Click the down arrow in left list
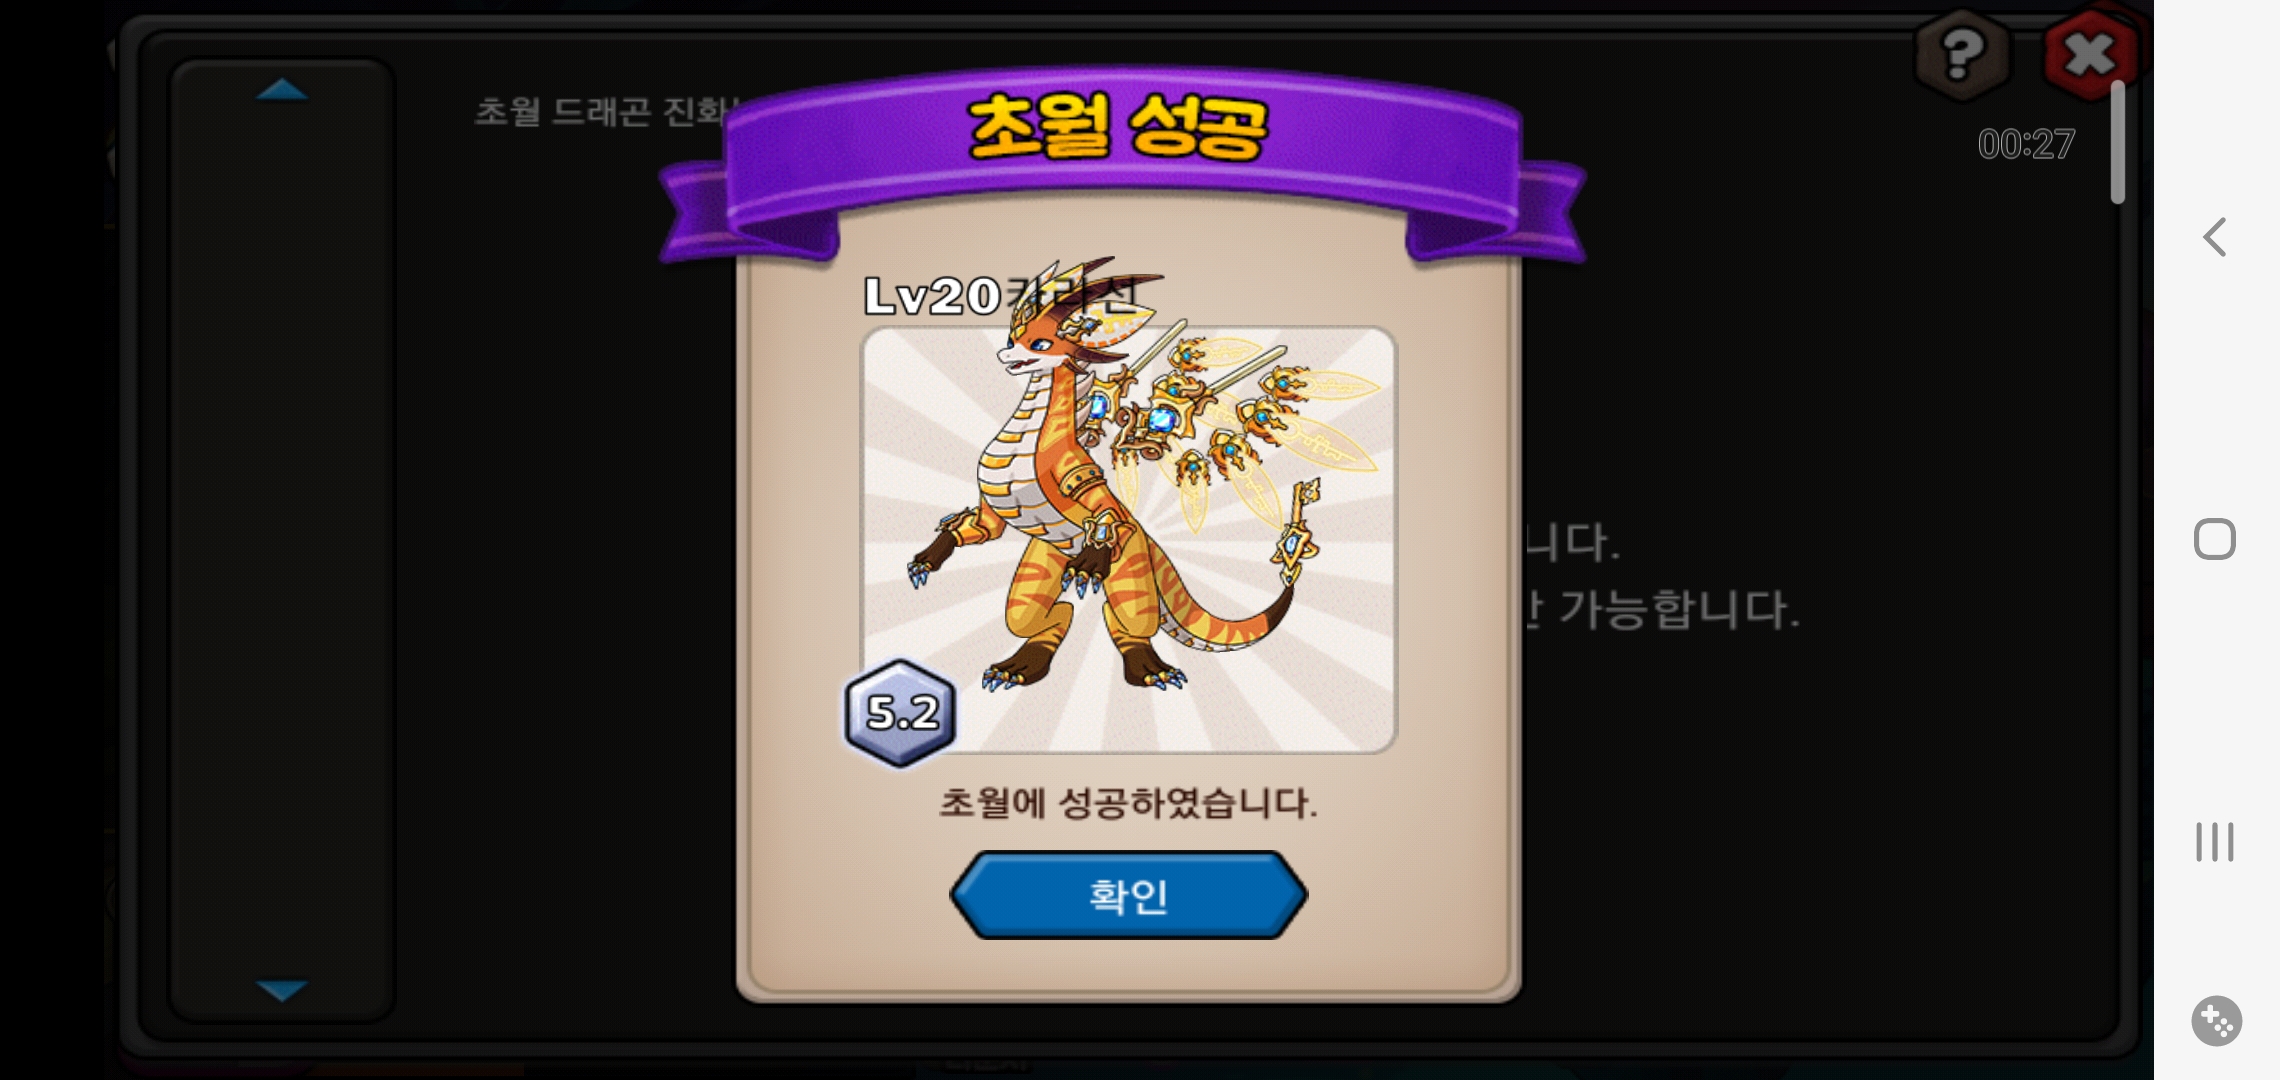The height and width of the screenshot is (1080, 2280). (x=282, y=990)
